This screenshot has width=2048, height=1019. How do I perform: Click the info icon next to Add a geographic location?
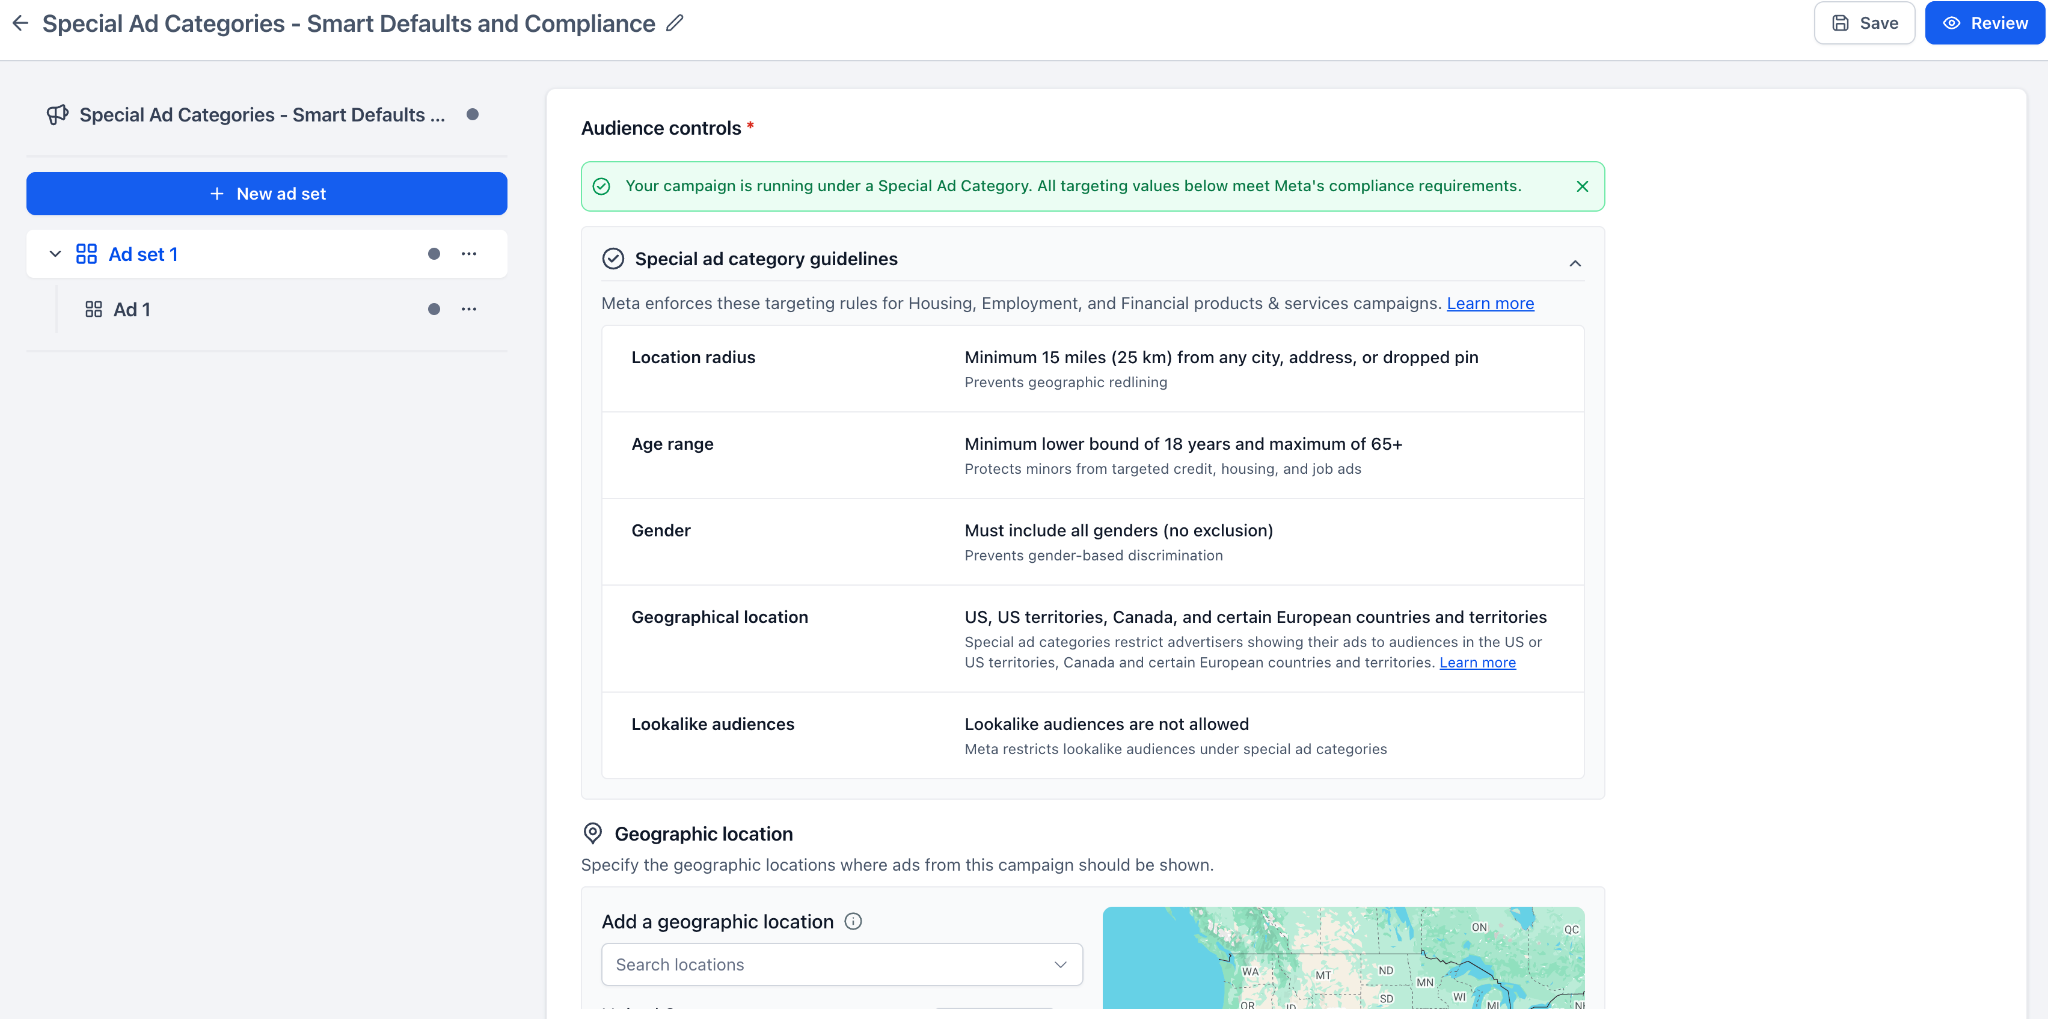point(853,921)
